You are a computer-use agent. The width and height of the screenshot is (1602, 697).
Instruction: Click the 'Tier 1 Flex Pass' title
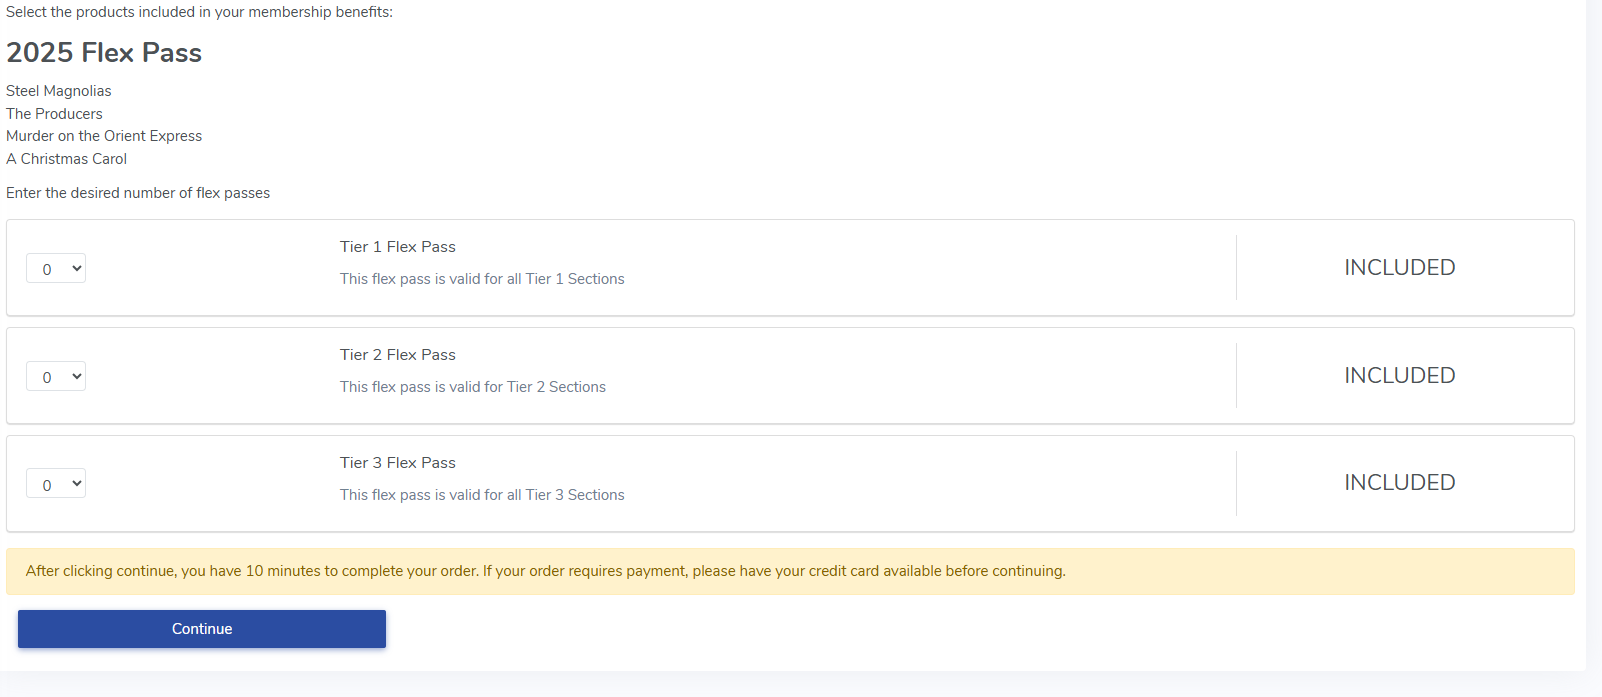(x=398, y=247)
